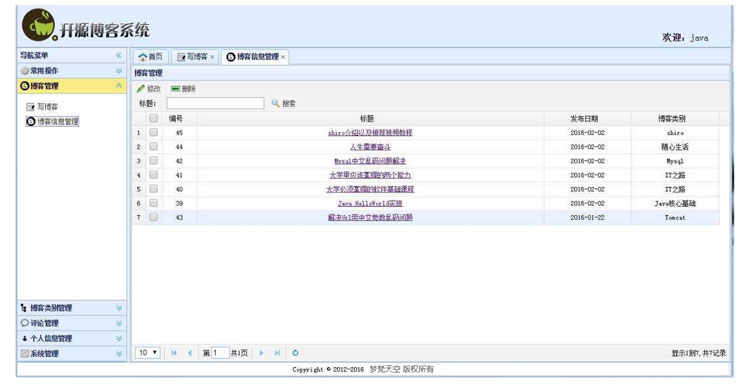Click the refresh icon in pagination bar
750x386 pixels.
[x=295, y=353]
